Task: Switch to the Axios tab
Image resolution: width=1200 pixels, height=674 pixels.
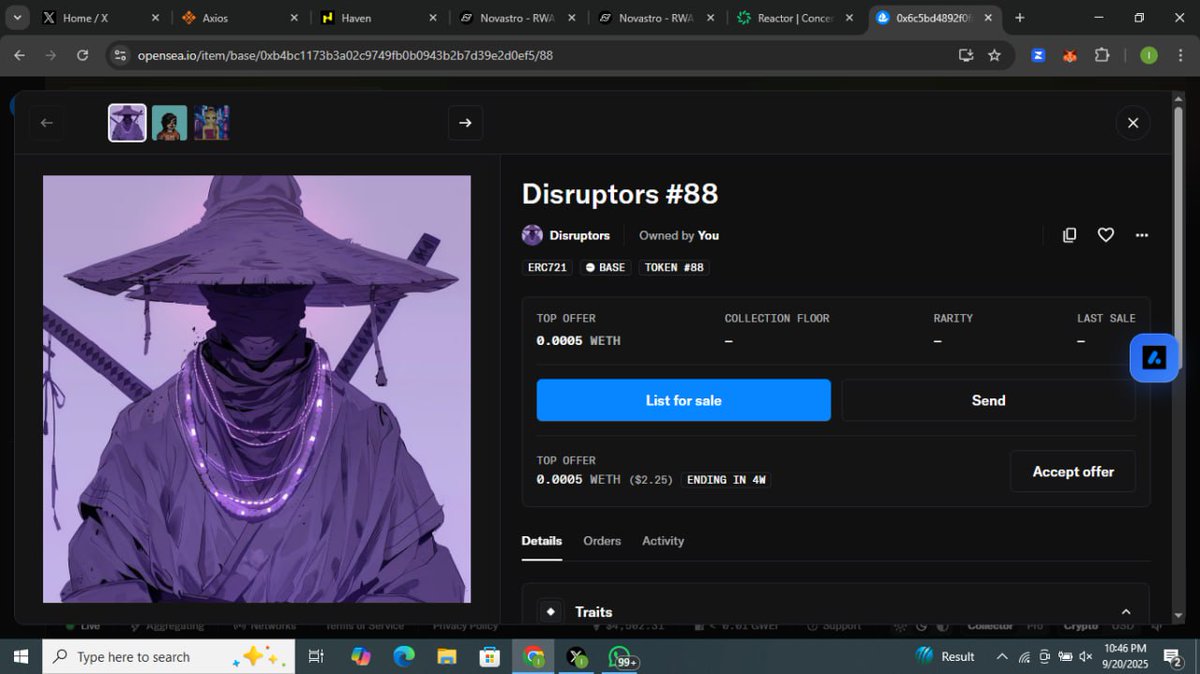Action: (x=240, y=18)
